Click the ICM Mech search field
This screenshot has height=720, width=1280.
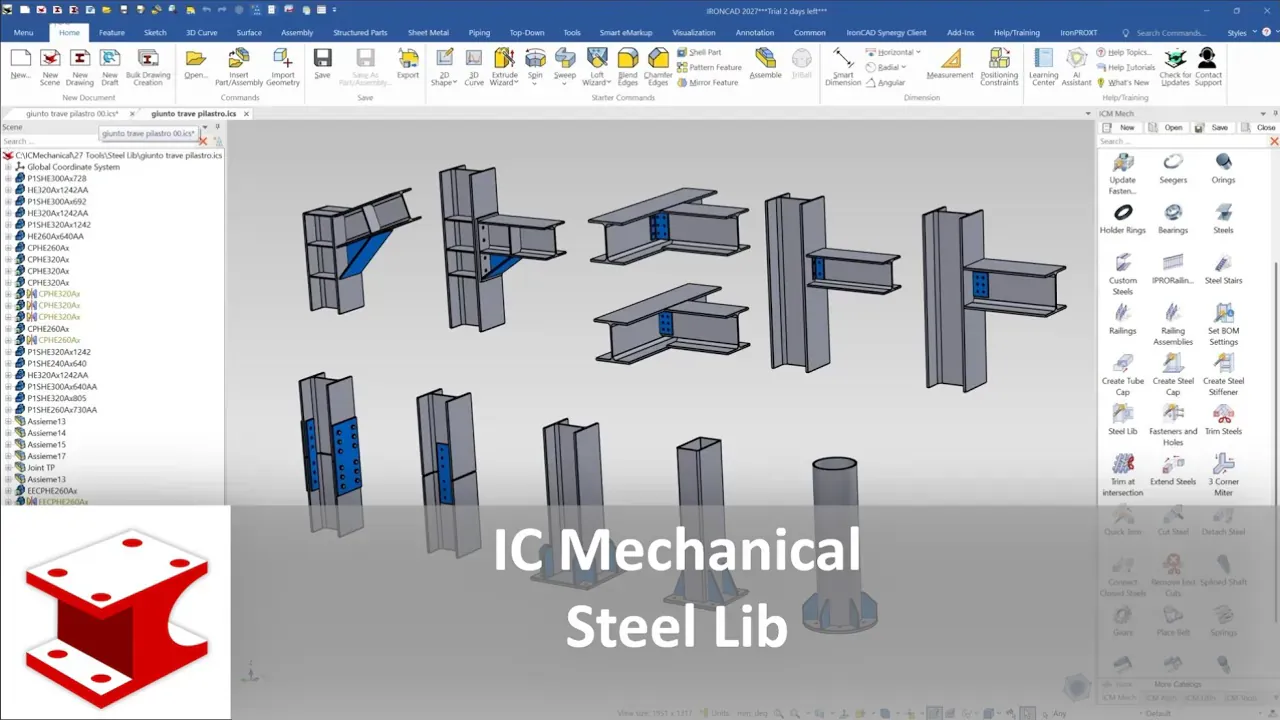point(1183,142)
